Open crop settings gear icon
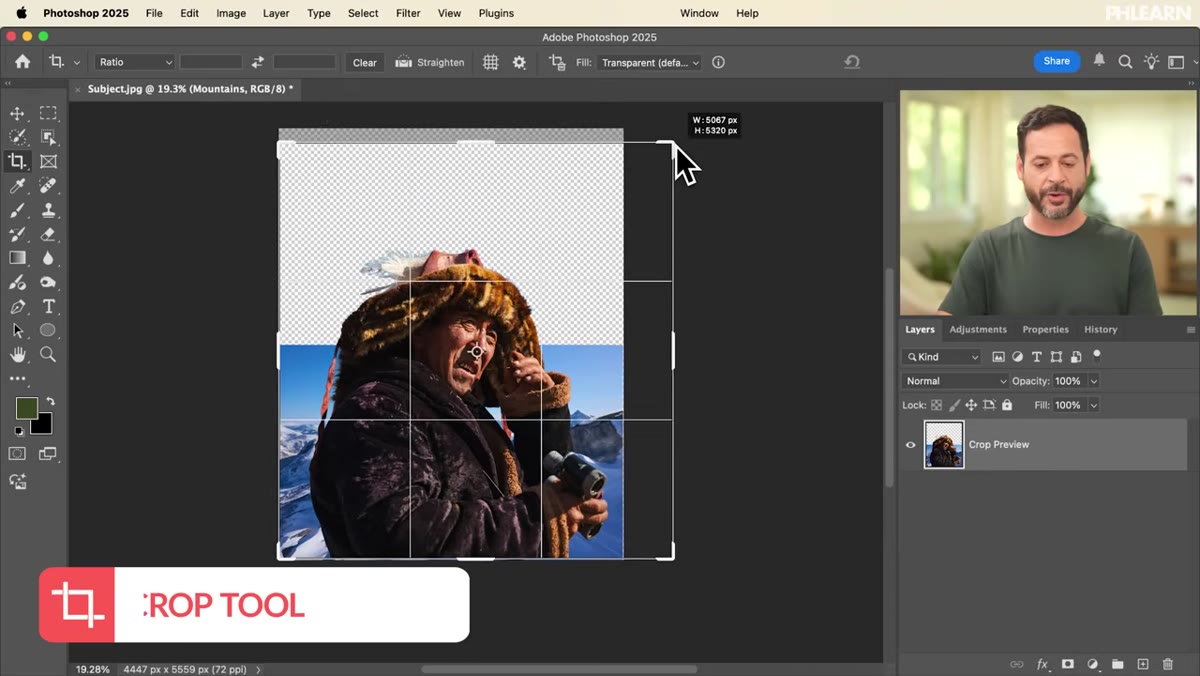Image resolution: width=1200 pixels, height=676 pixels. pos(519,62)
